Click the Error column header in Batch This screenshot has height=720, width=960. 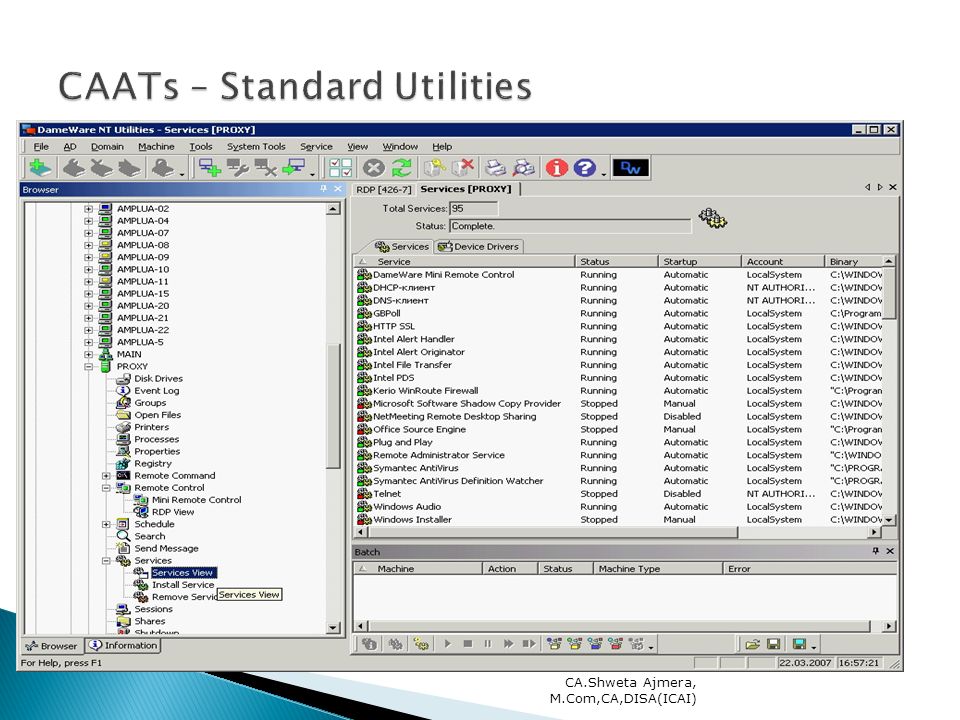click(809, 569)
